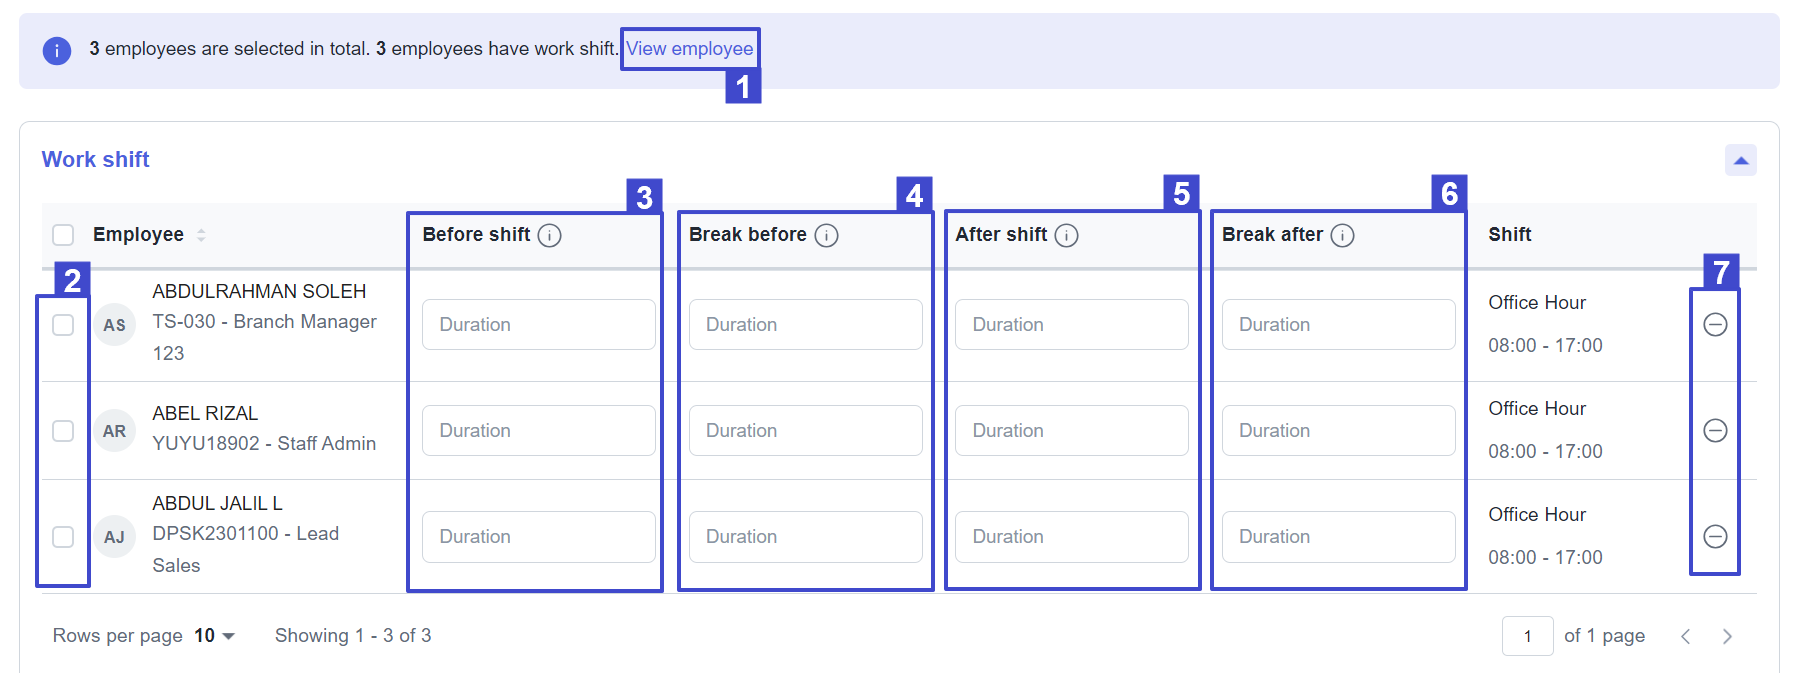The width and height of the screenshot is (1797, 673).
Task: Go to previous page arrow
Action: coord(1686,636)
